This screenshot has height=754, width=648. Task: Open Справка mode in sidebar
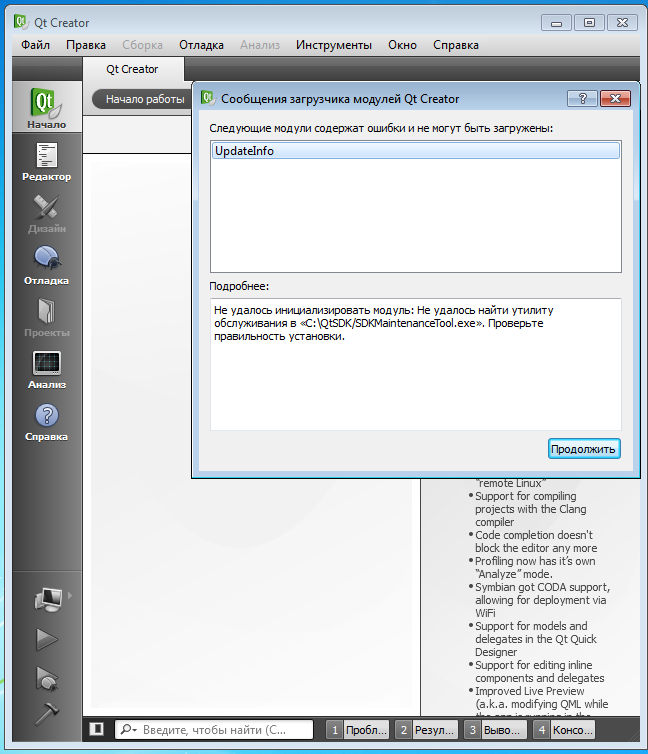[x=47, y=422]
